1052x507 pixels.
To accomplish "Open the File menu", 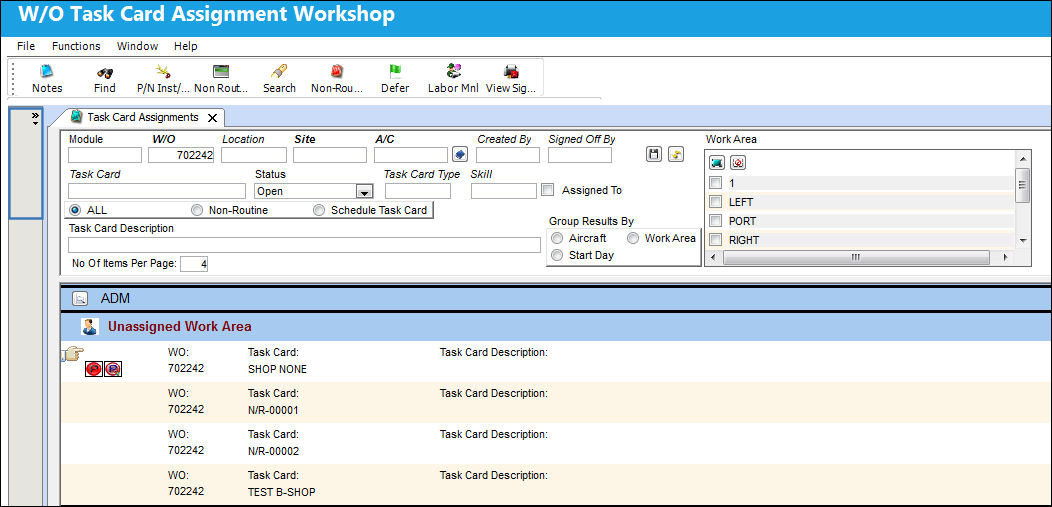I will (x=26, y=46).
